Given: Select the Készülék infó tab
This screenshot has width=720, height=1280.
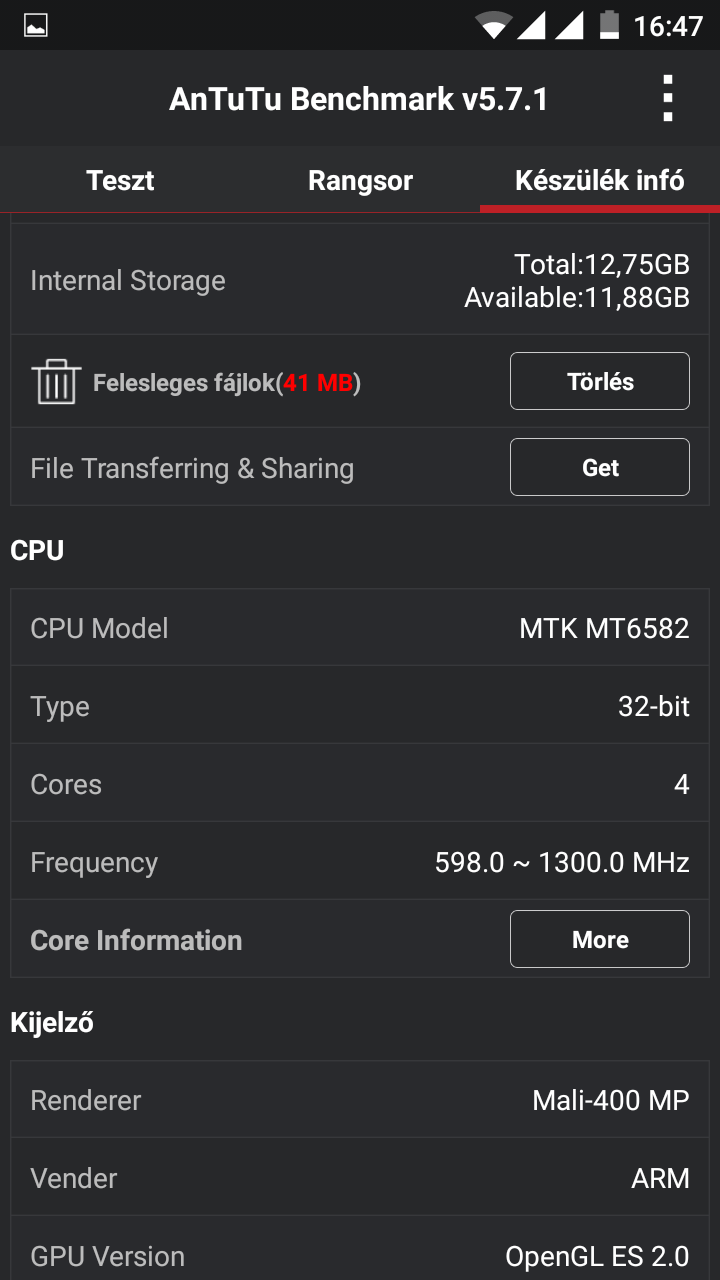Looking at the screenshot, I should click(x=599, y=181).
